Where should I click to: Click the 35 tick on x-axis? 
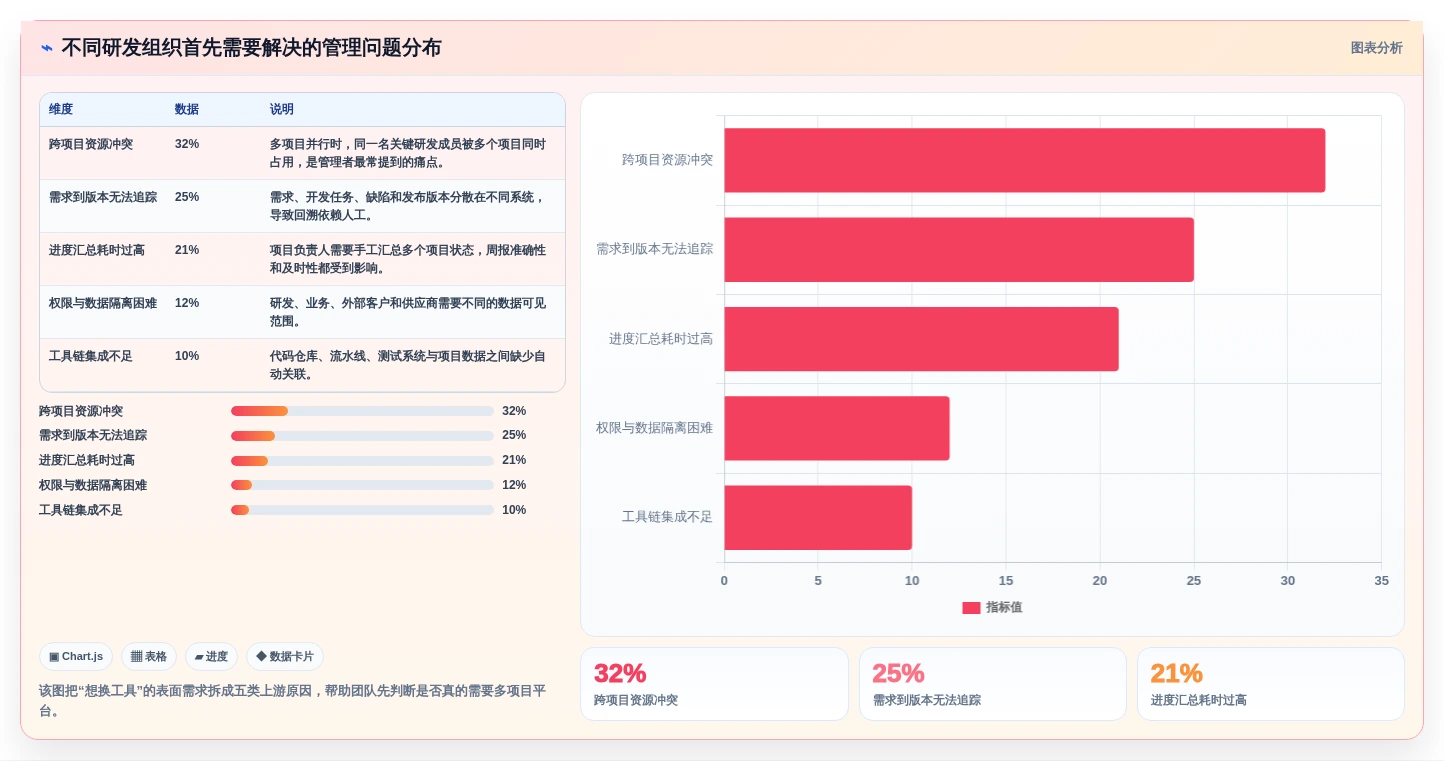(1381, 581)
